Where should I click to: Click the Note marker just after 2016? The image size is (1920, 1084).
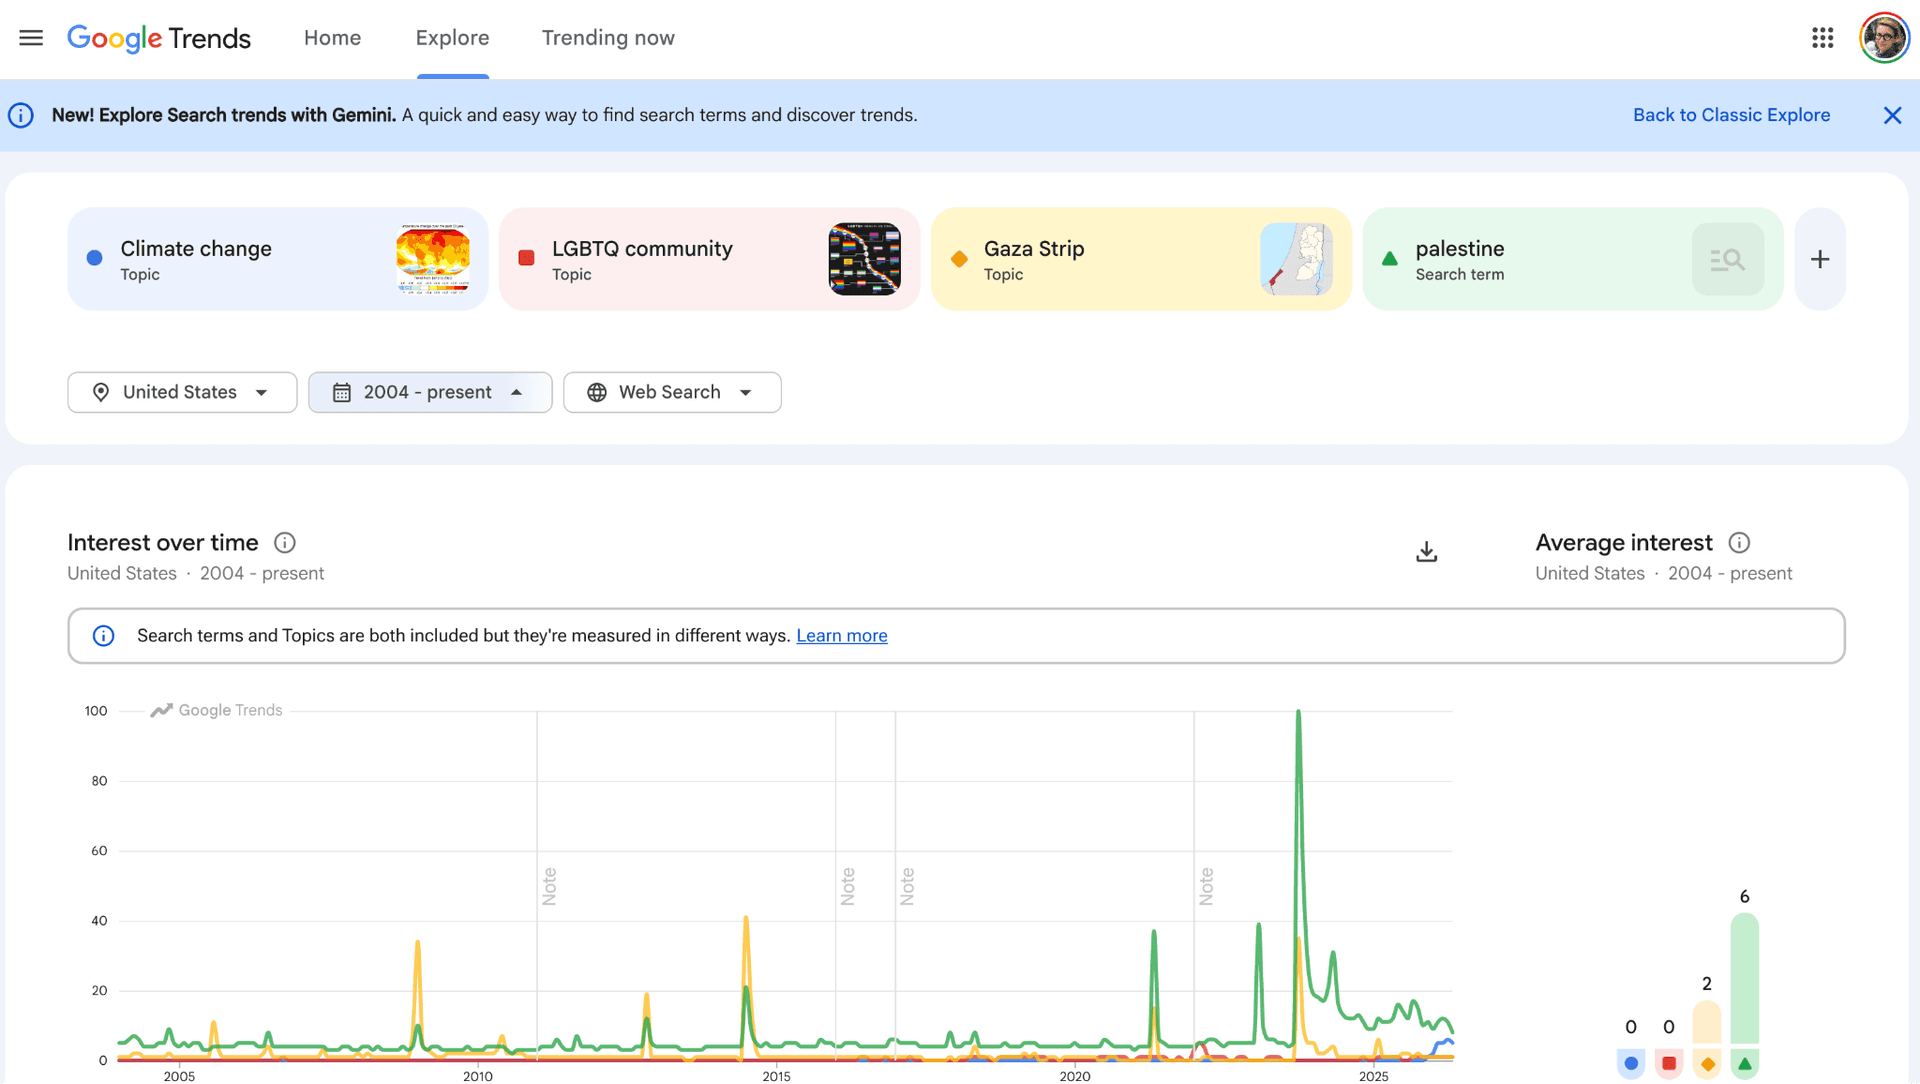848,886
